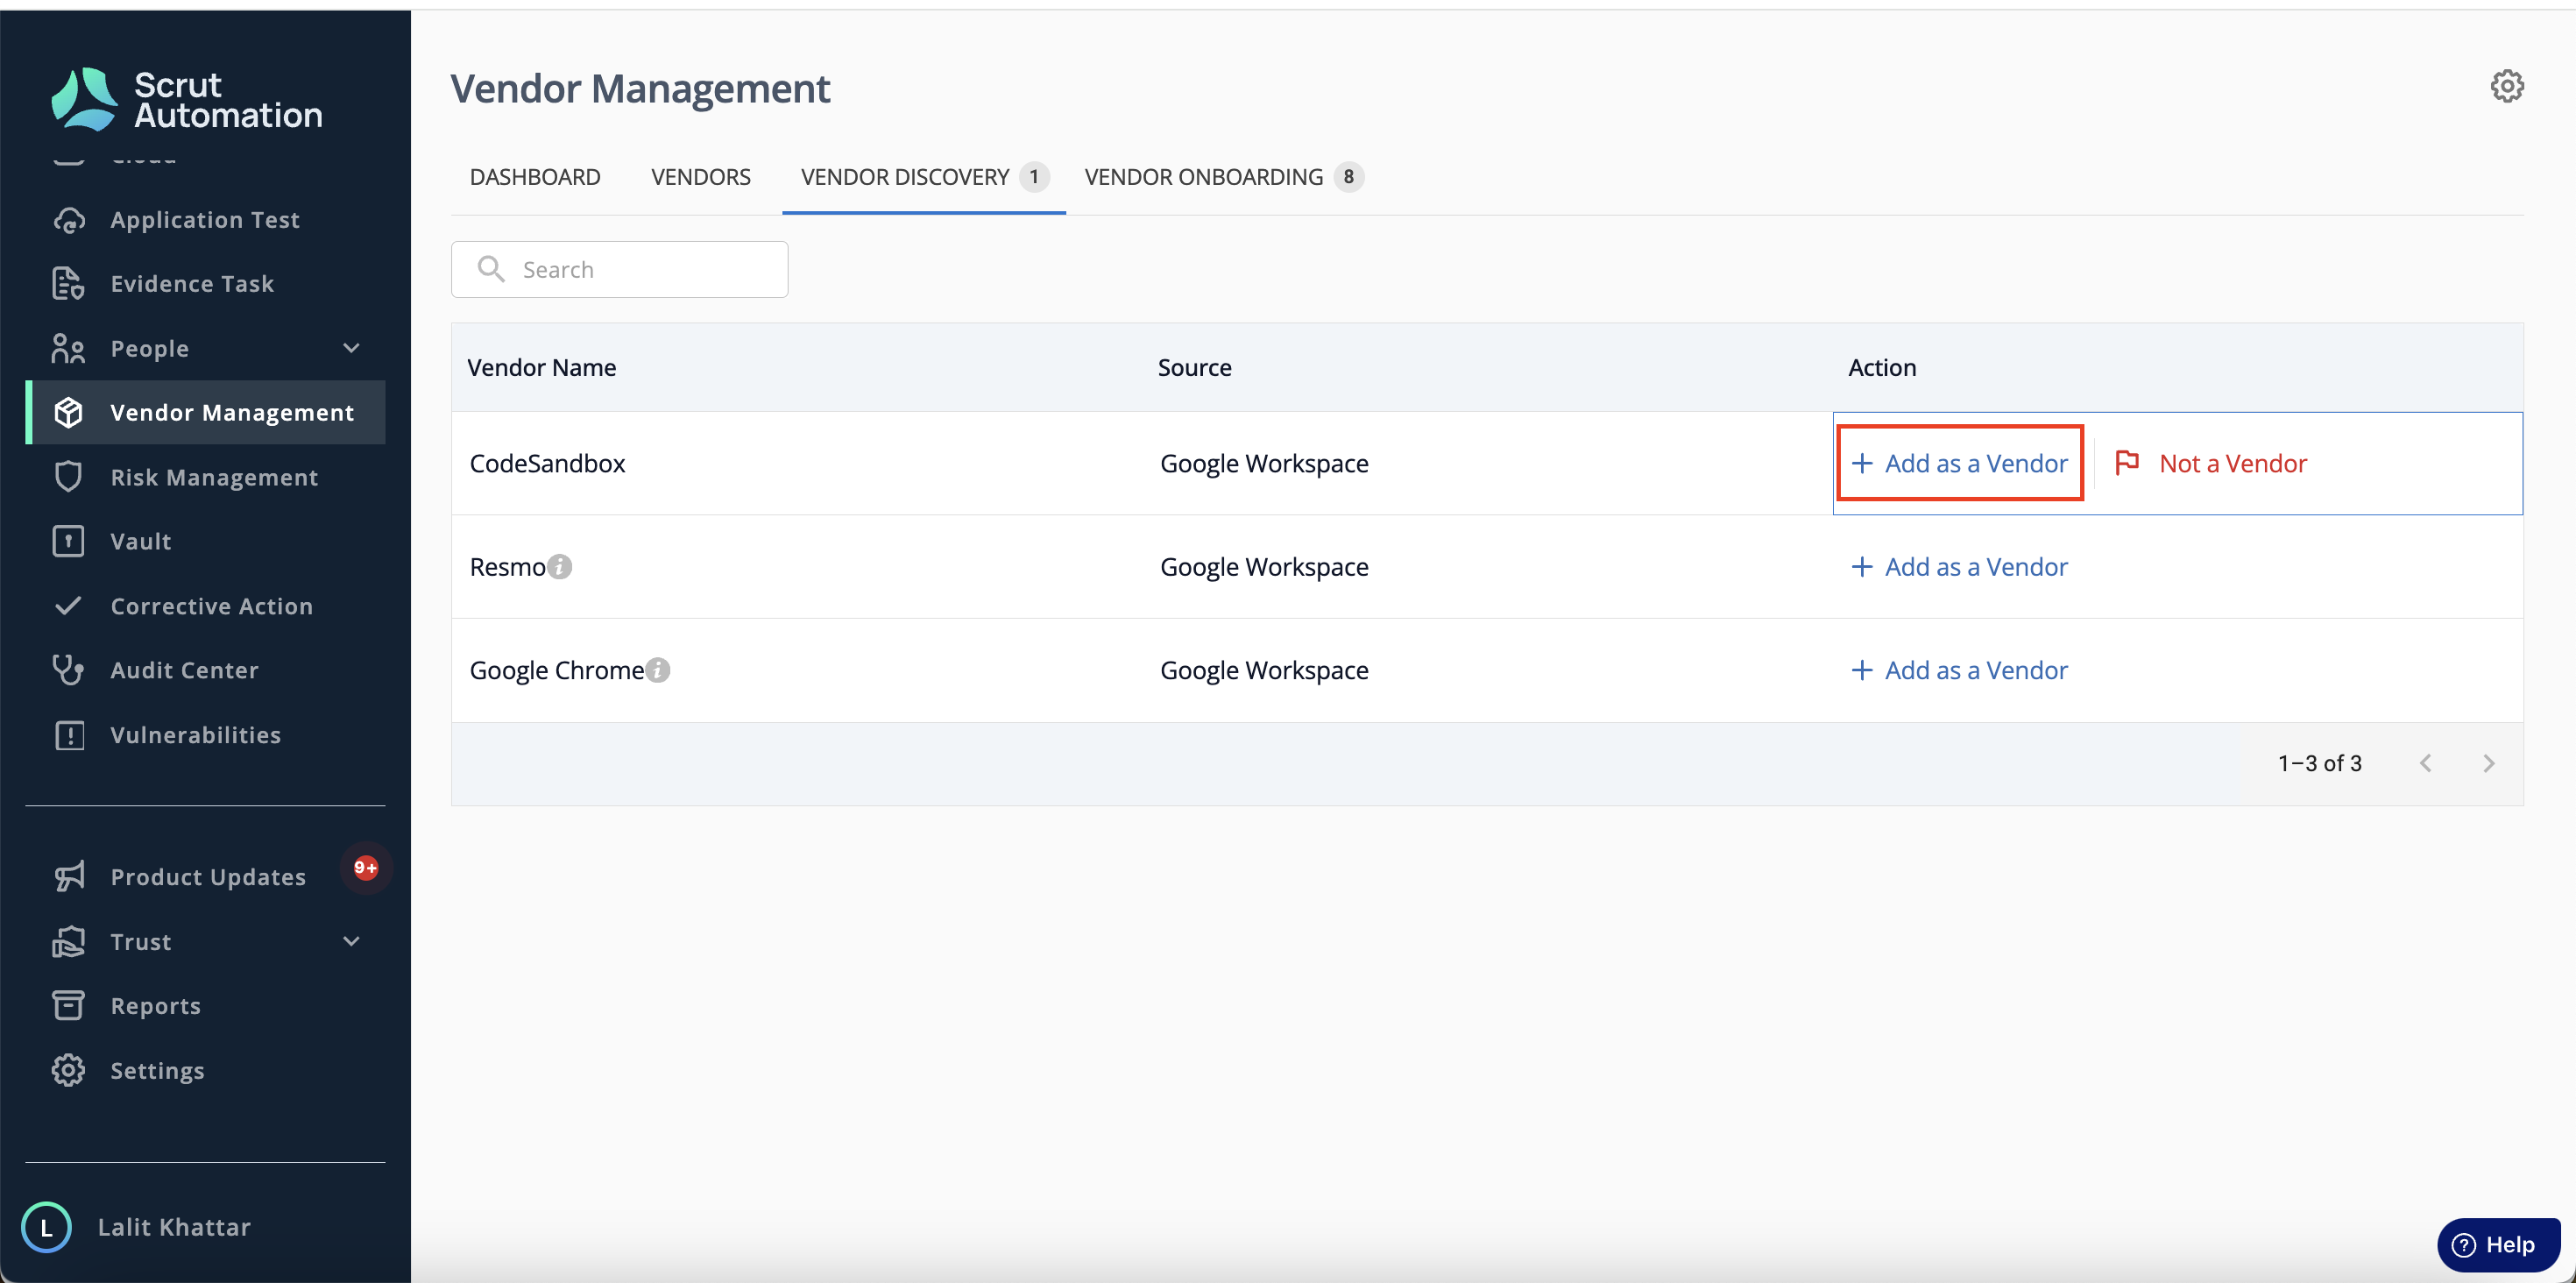Click info icon next to Resmo
The width and height of the screenshot is (2576, 1283).
pos(560,567)
